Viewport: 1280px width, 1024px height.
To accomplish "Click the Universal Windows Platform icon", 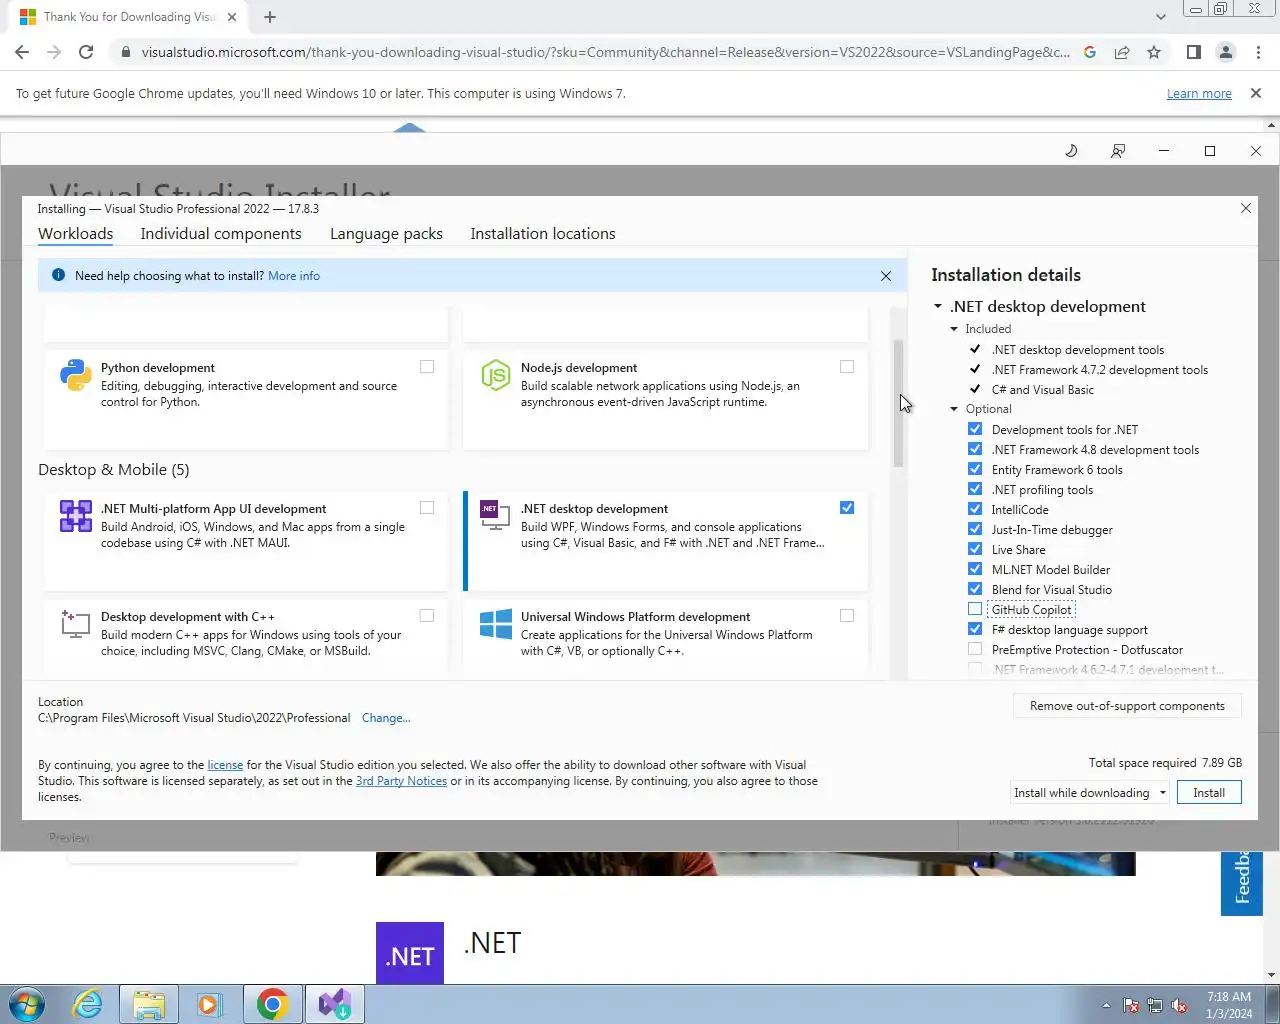I will 496,624.
